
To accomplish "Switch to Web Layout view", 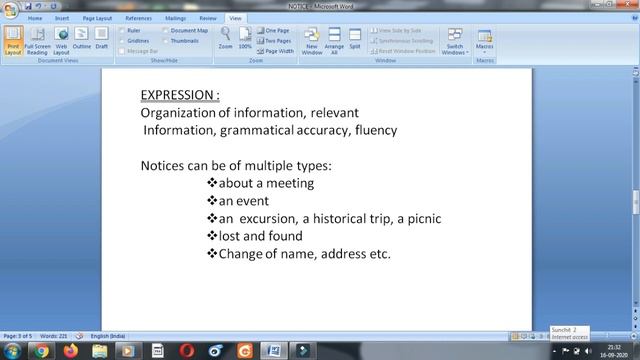I will [61, 40].
